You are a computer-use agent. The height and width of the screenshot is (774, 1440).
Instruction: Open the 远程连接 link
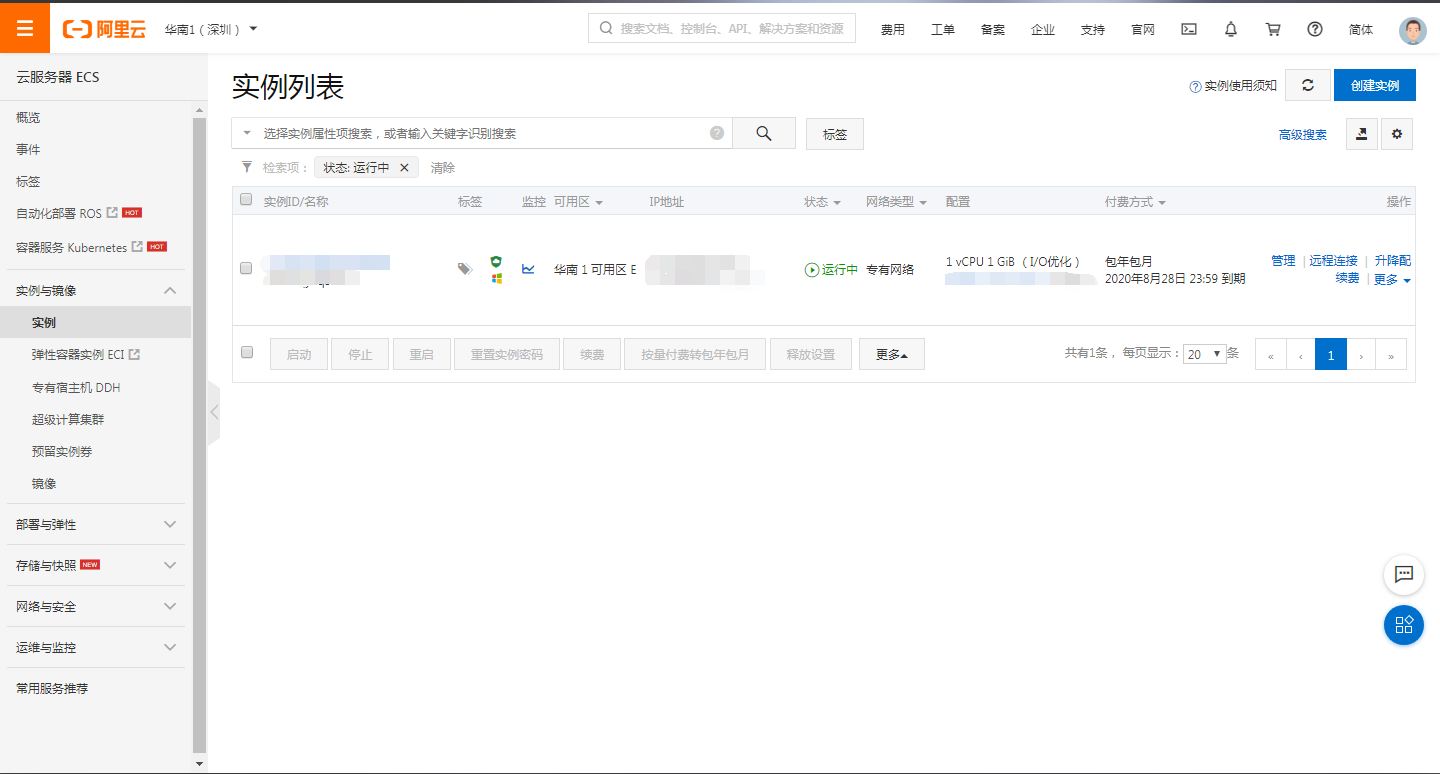point(1333,261)
